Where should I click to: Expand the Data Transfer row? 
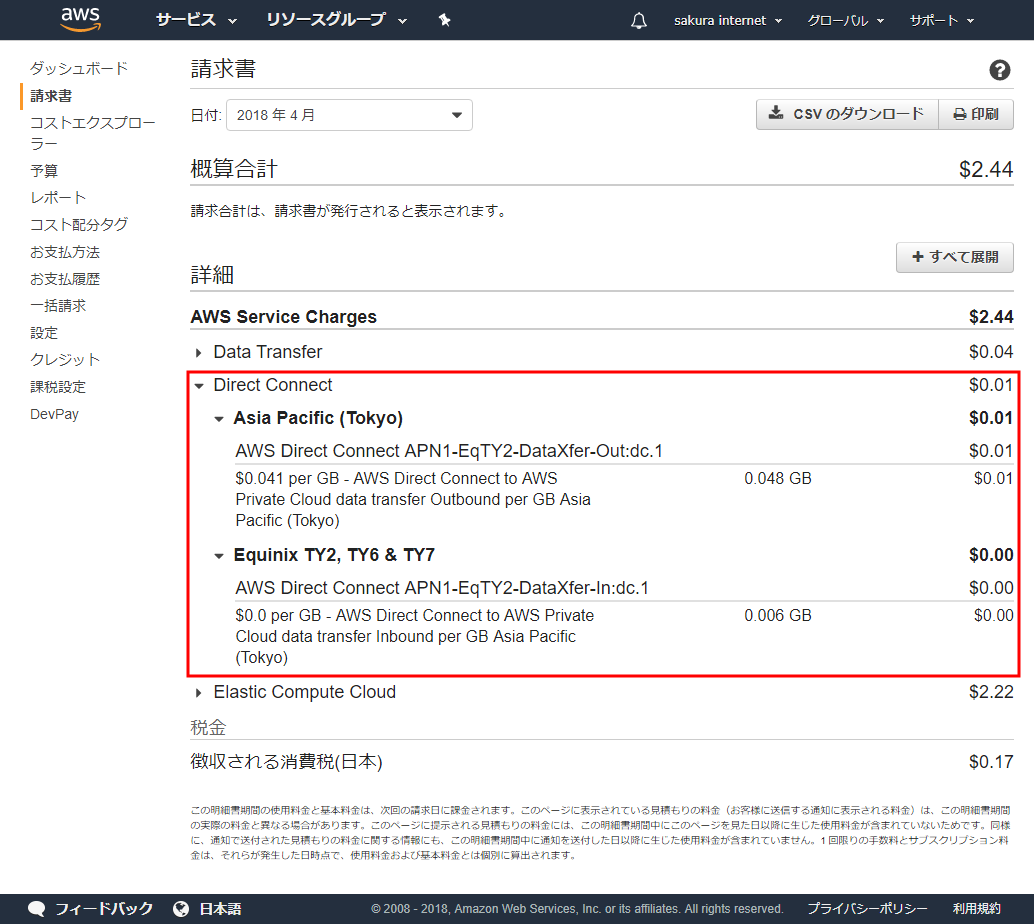pos(199,352)
